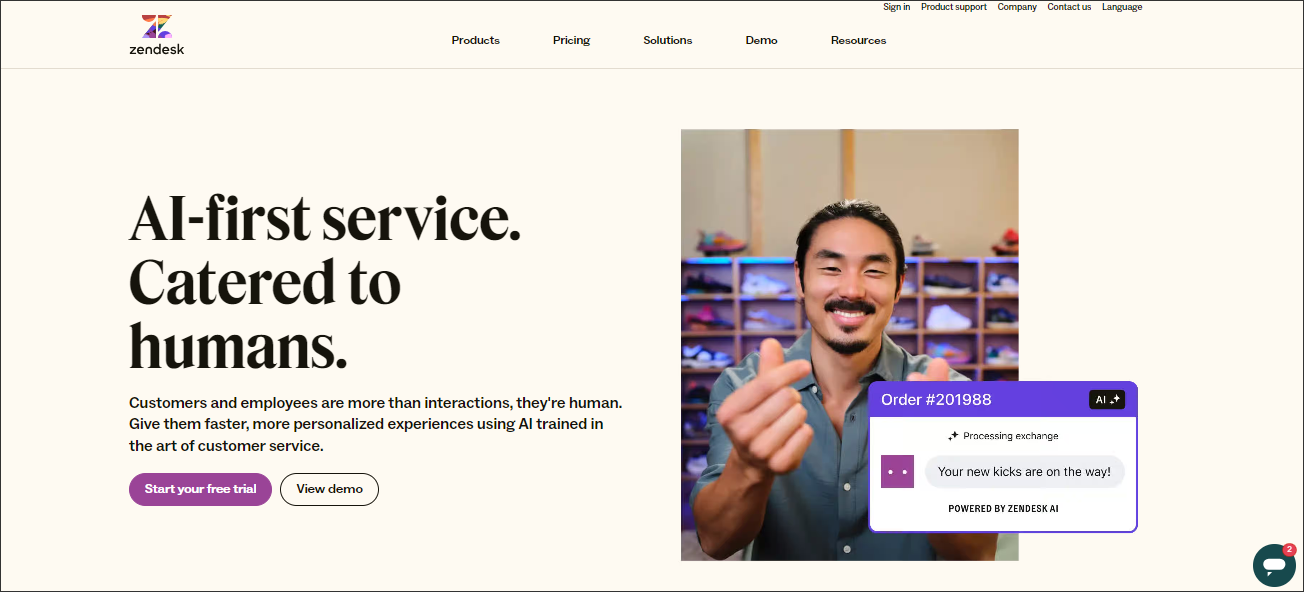The image size is (1304, 592).
Task: Click the 'AI-first service.' headline
Action: [x=325, y=218]
